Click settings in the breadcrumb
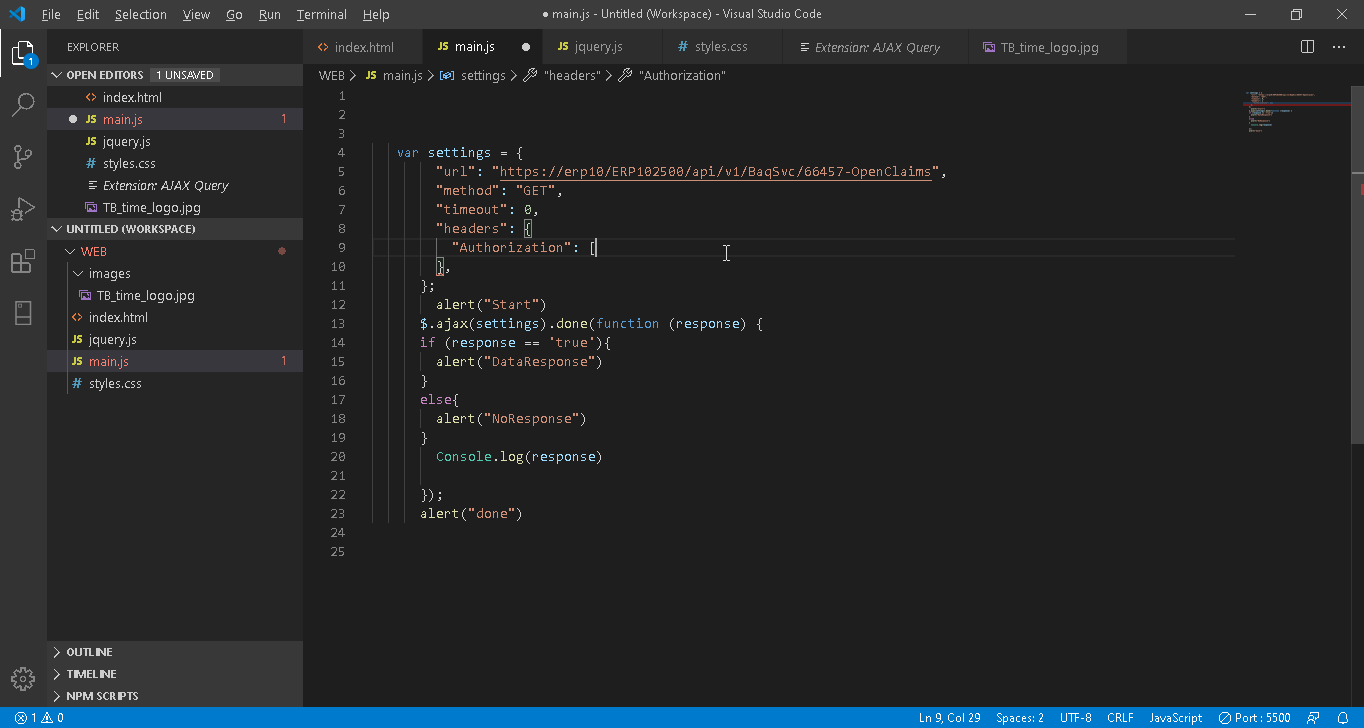This screenshot has height=728, width=1364. (x=483, y=76)
